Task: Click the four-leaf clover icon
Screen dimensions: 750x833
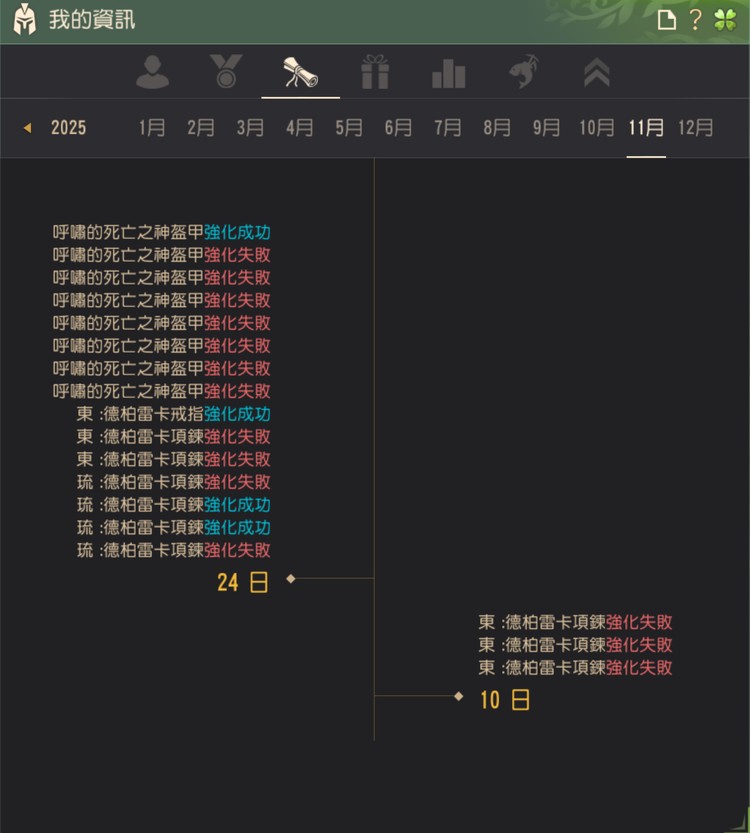Action: pyautogui.click(x=726, y=20)
